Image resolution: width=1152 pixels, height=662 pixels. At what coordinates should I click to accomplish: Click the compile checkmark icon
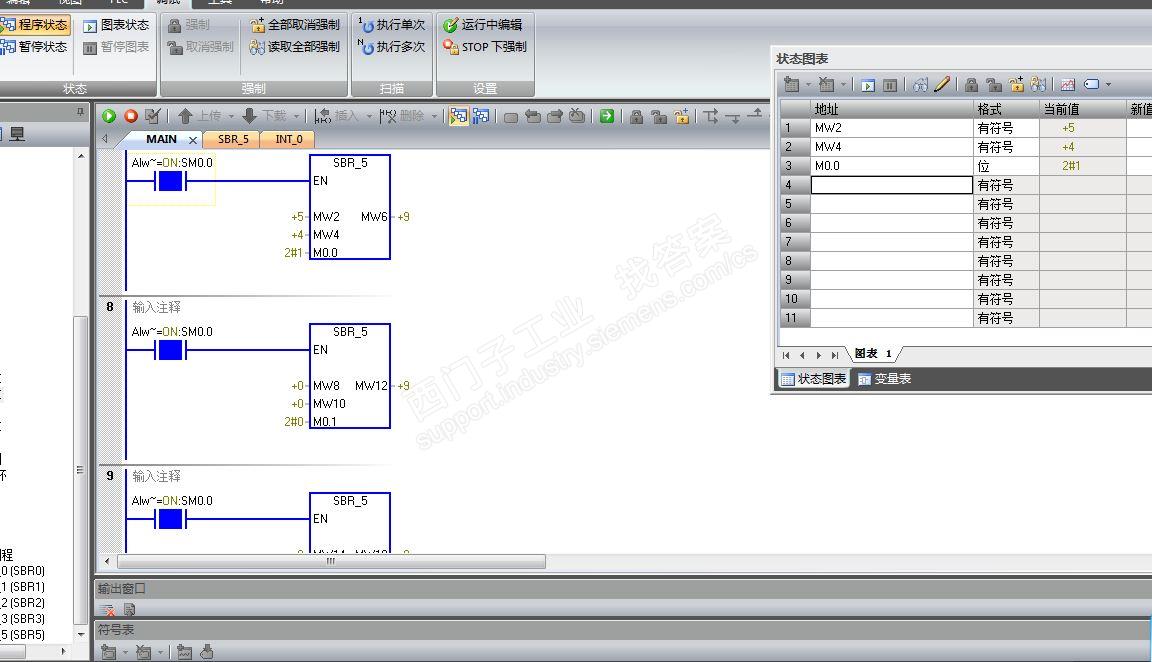[153, 116]
